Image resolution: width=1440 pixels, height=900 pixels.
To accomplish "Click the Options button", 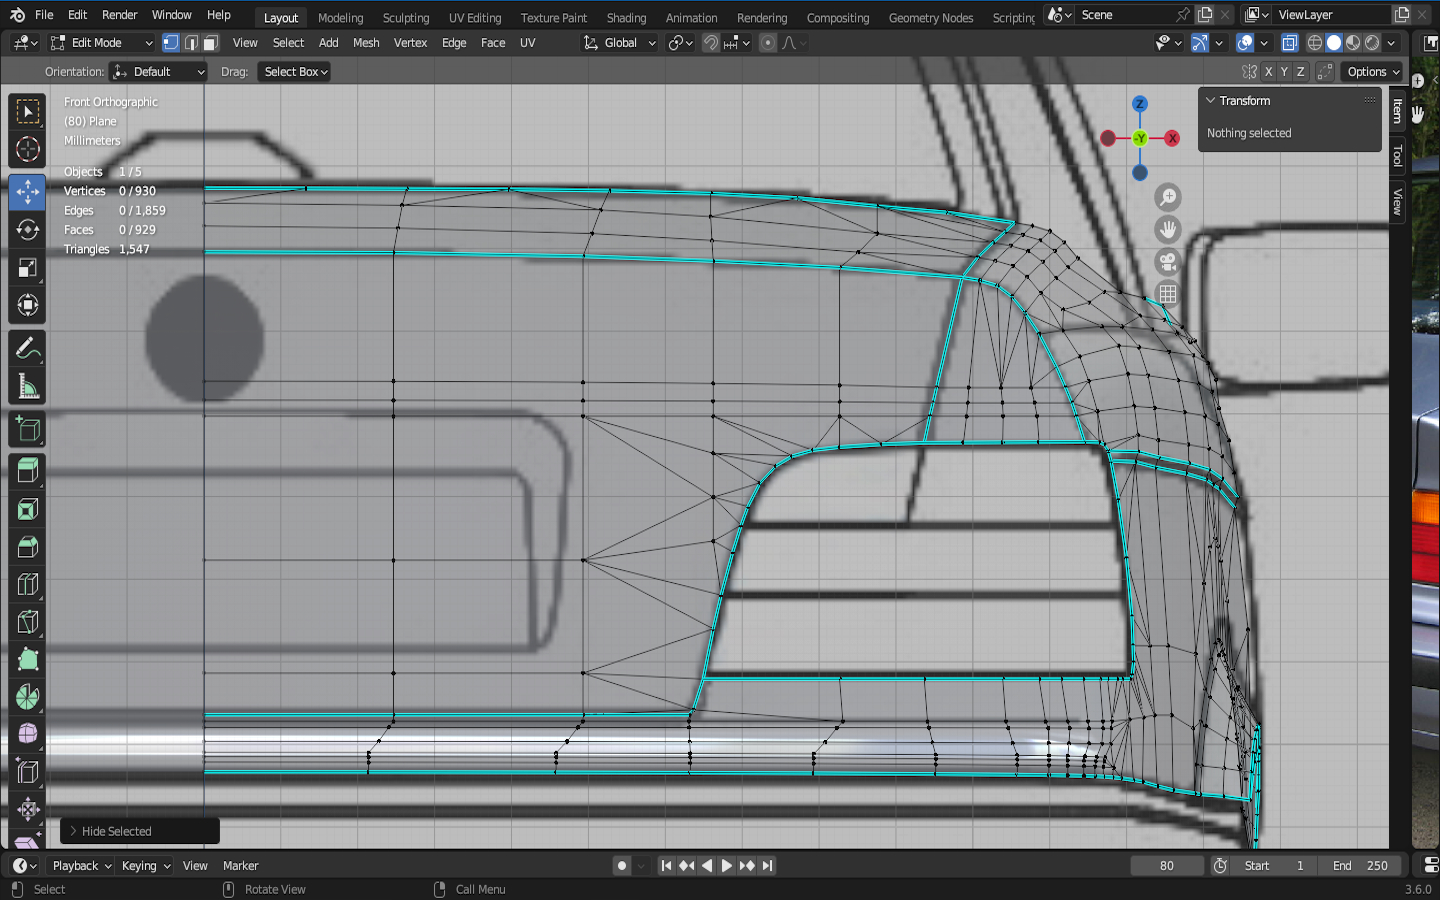I will coord(1372,72).
